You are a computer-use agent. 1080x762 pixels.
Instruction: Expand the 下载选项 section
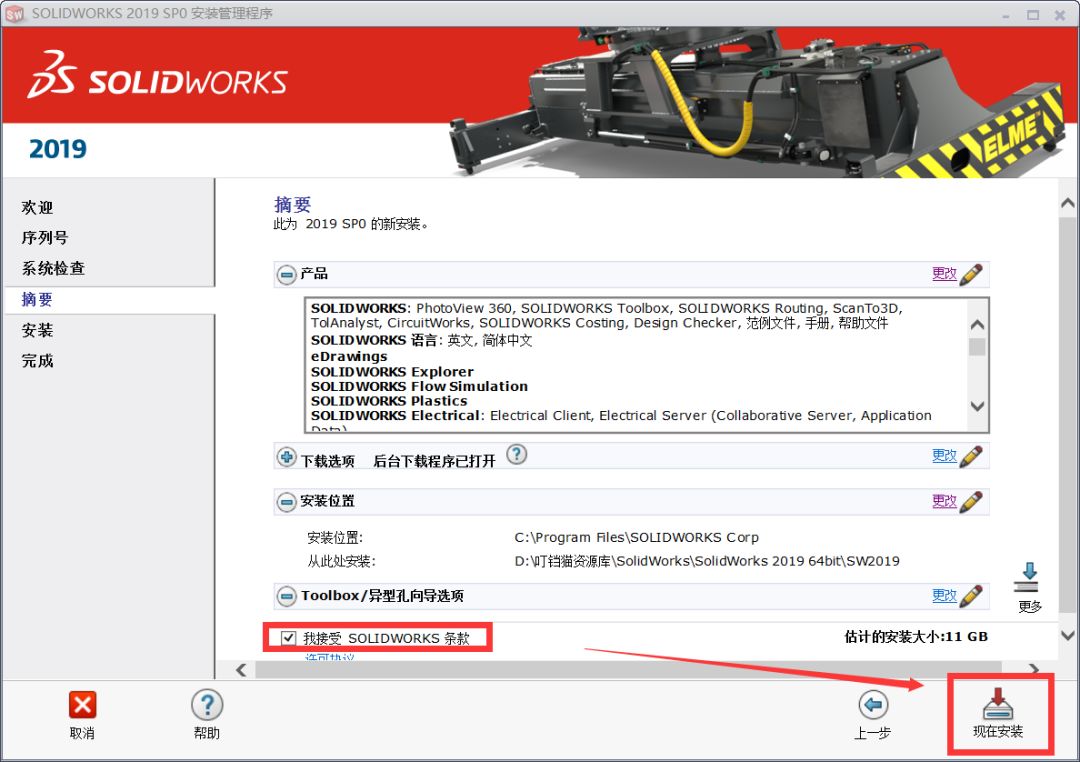point(287,457)
